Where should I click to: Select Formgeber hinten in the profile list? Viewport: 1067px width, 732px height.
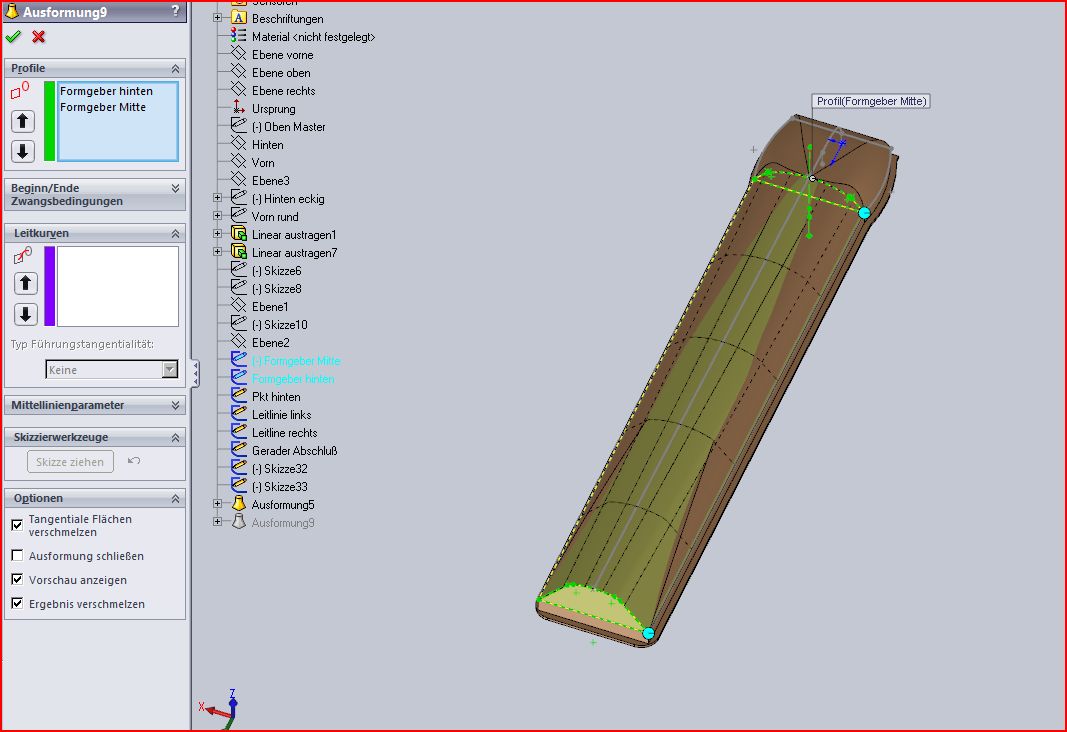106,91
